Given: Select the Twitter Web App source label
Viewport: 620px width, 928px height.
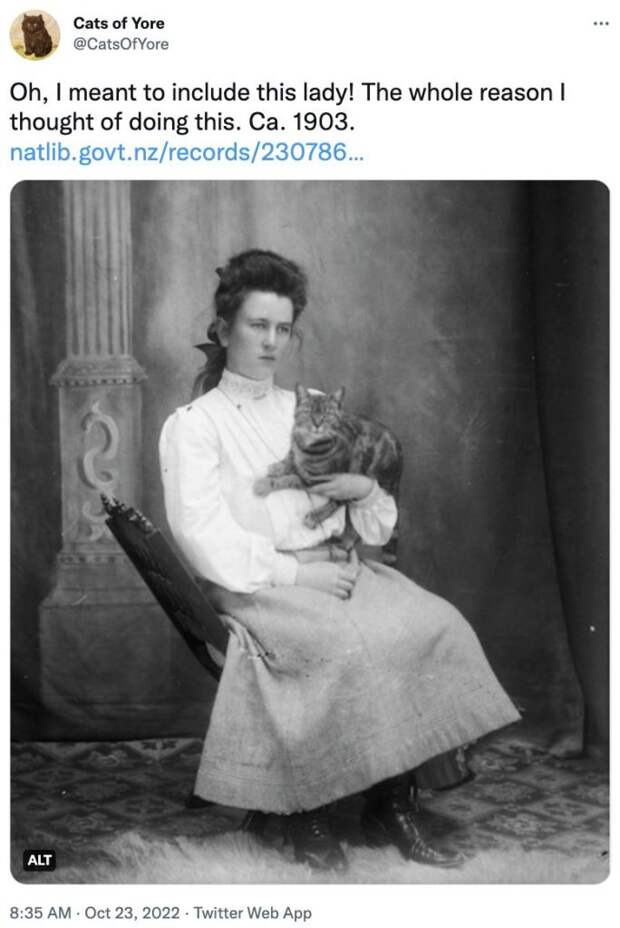Looking at the screenshot, I should (x=253, y=913).
